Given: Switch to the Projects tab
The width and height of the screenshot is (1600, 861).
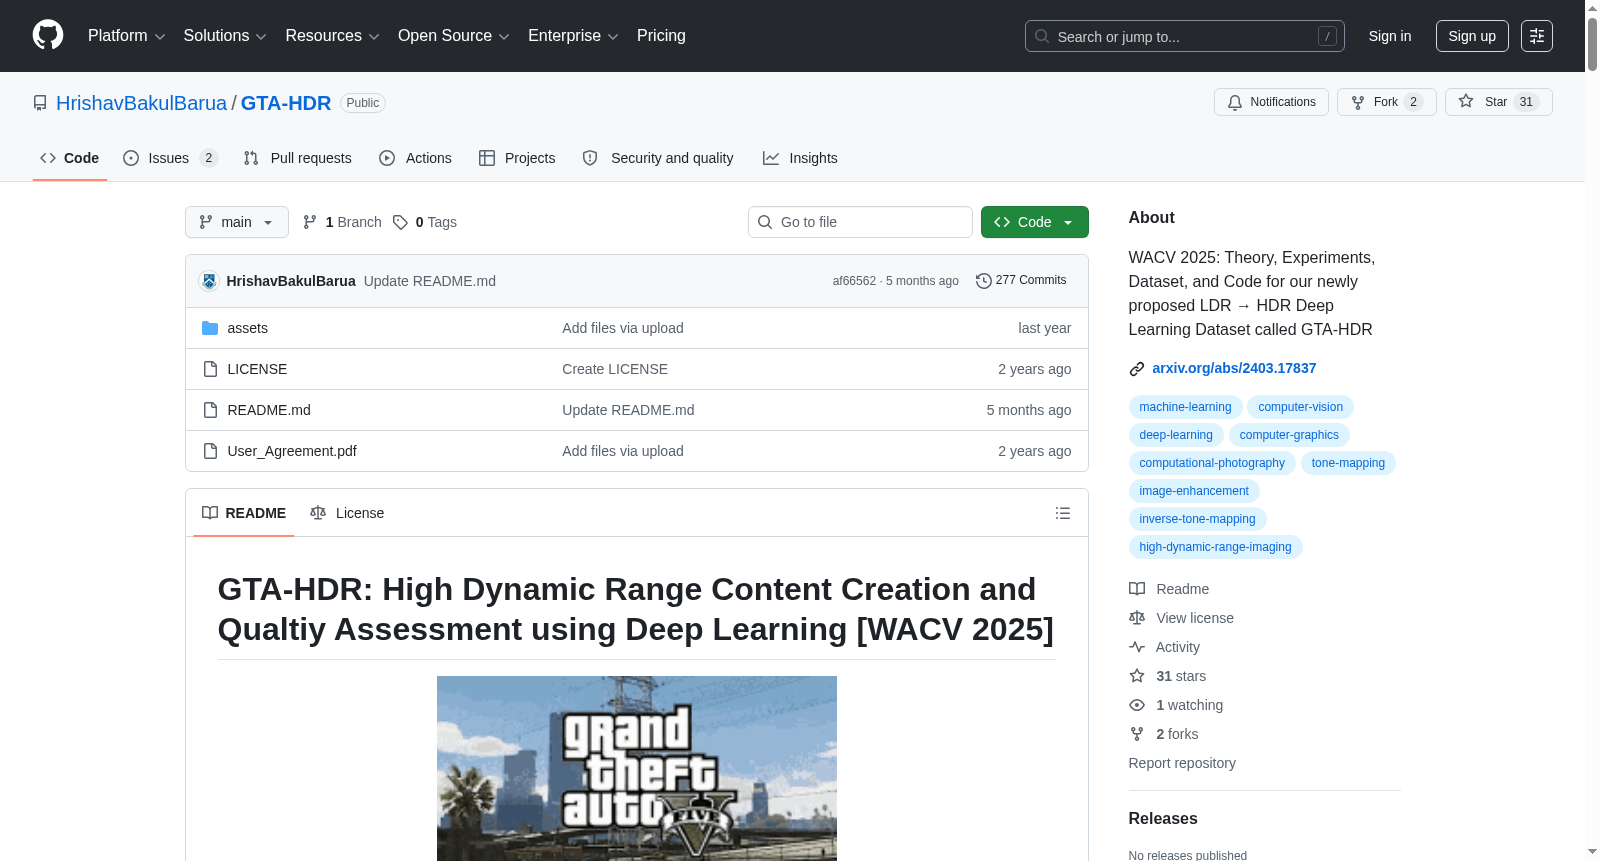Looking at the screenshot, I should click(x=517, y=158).
